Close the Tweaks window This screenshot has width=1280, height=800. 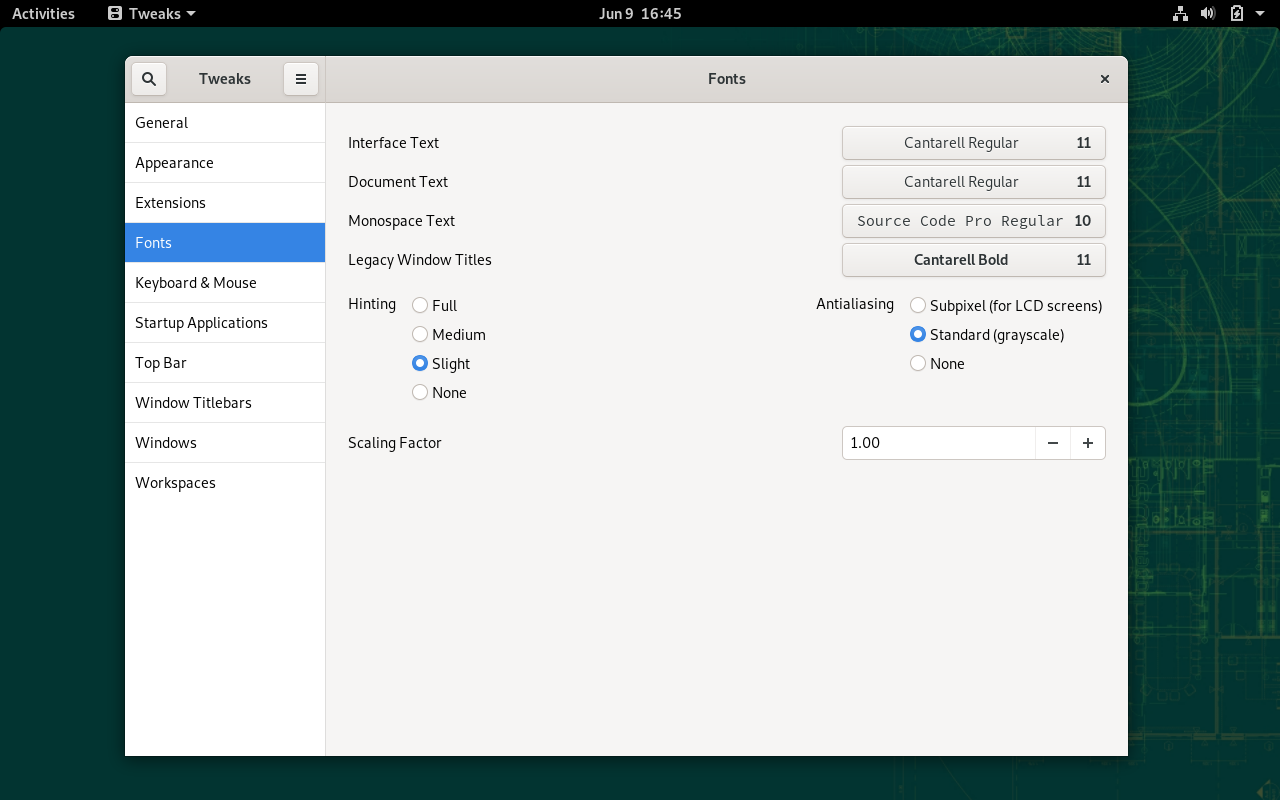[1105, 79]
